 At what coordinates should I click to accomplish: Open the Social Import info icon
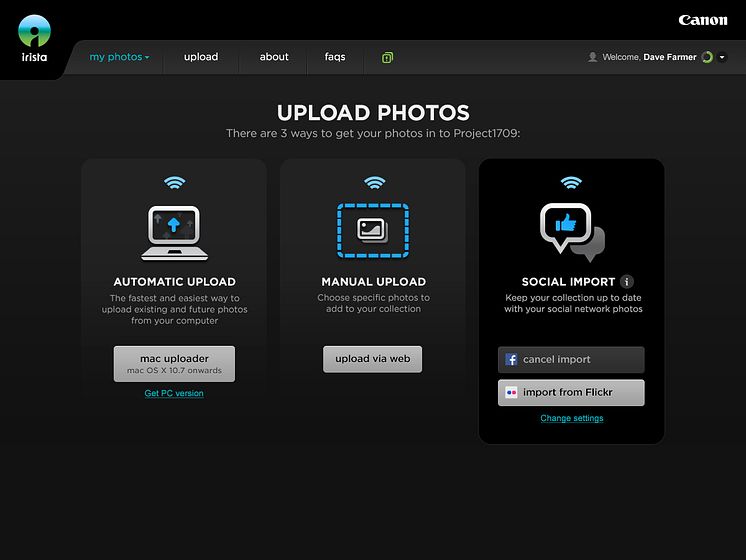tap(627, 282)
